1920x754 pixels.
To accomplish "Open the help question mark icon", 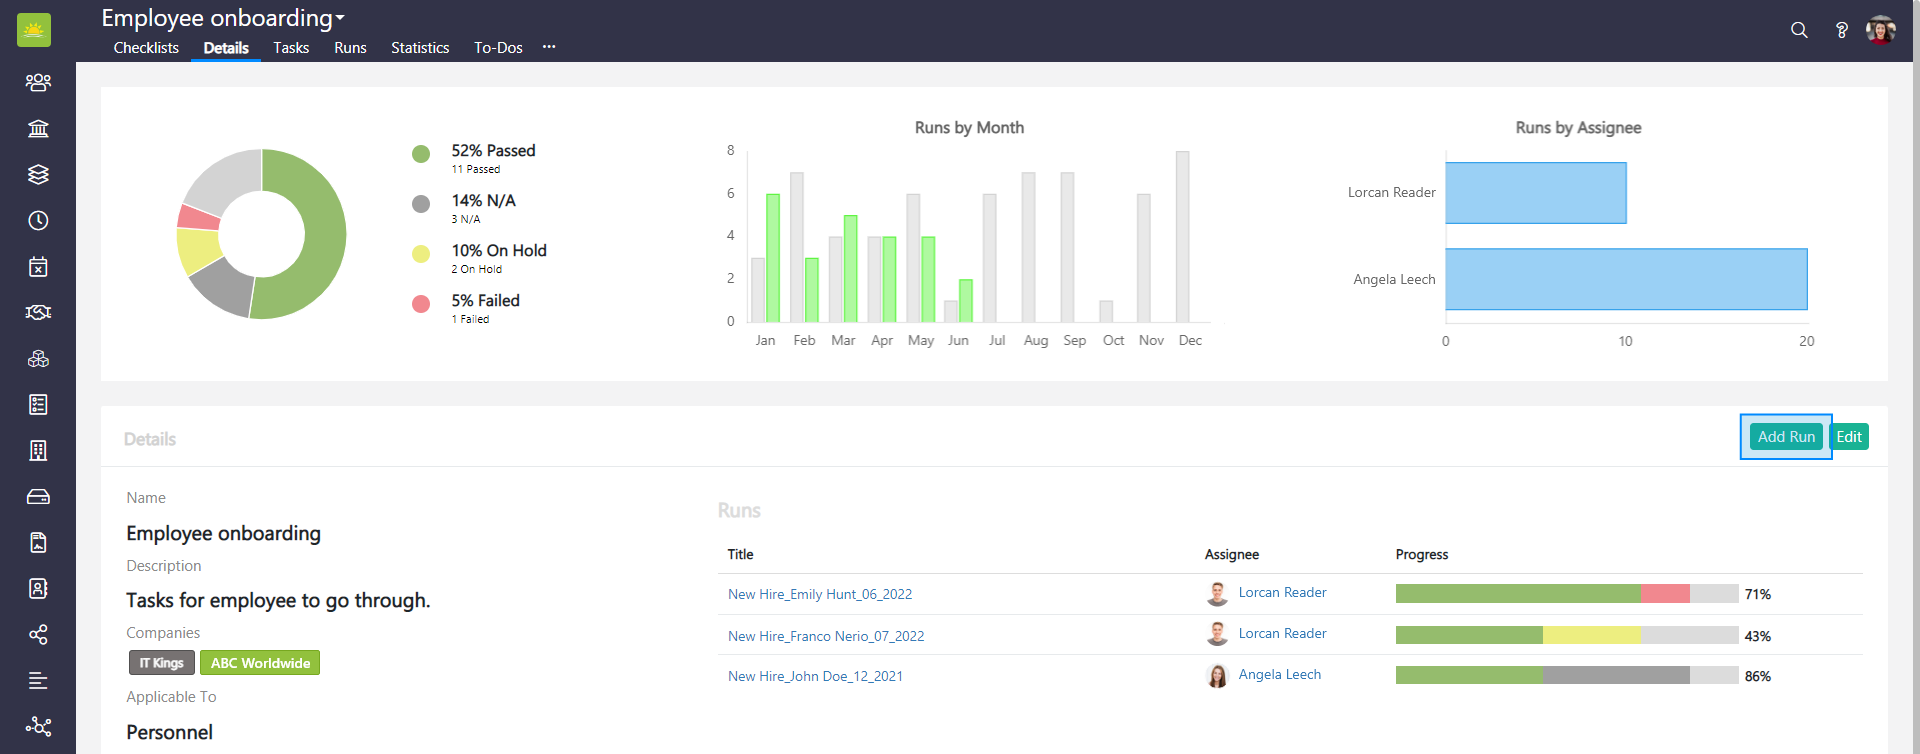I will coord(1841,30).
